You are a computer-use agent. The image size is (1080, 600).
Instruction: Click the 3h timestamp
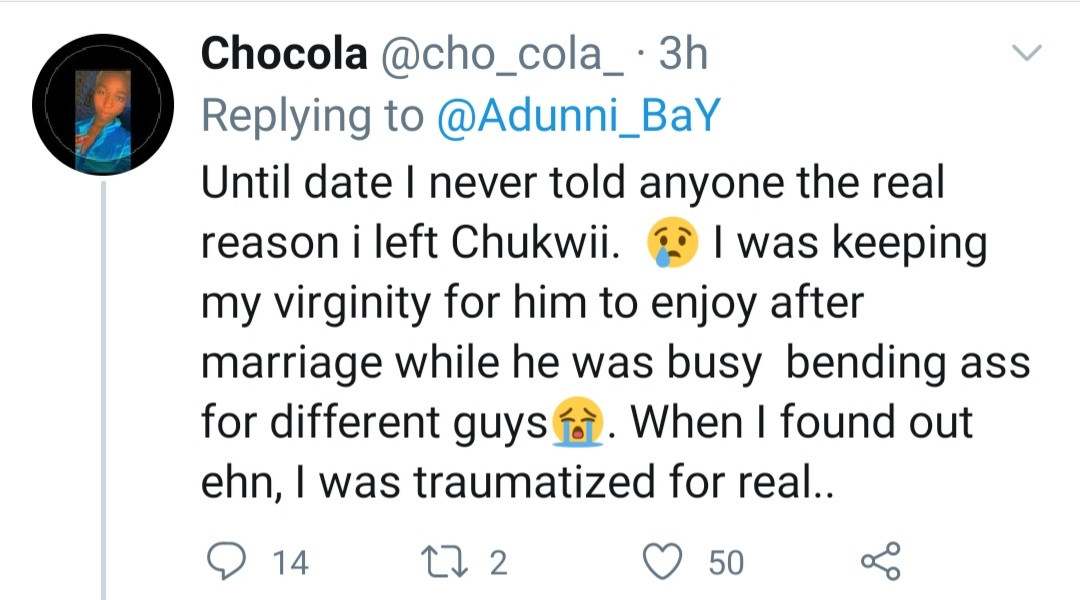pos(683,54)
